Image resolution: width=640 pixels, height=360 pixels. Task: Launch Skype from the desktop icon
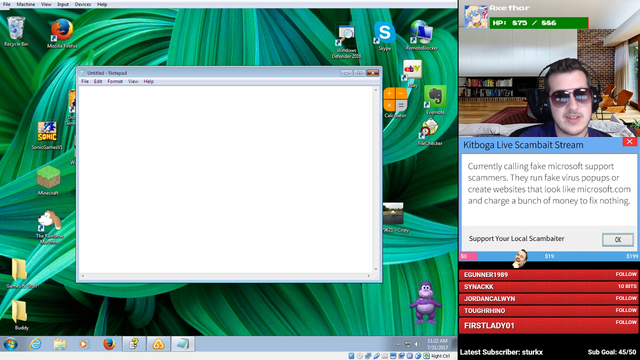coord(384,36)
